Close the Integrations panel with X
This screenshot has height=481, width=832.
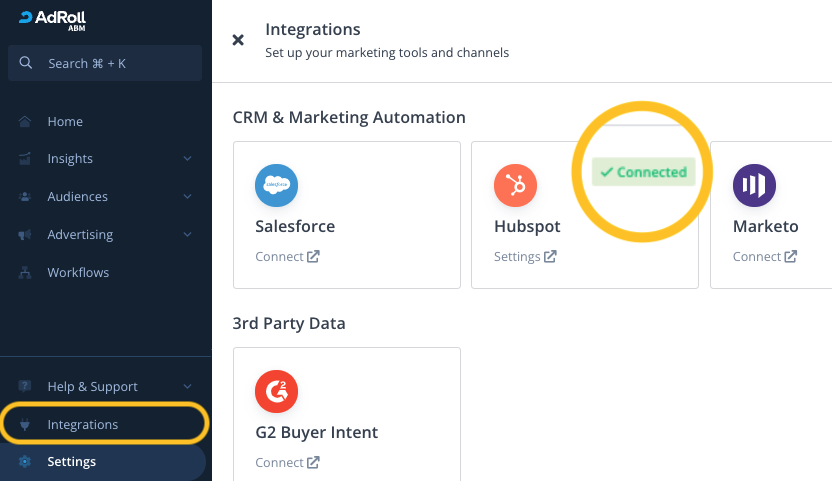[x=238, y=40]
